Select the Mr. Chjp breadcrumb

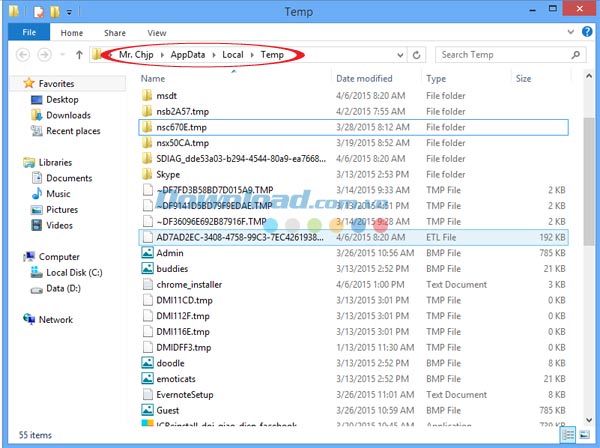[x=136, y=55]
